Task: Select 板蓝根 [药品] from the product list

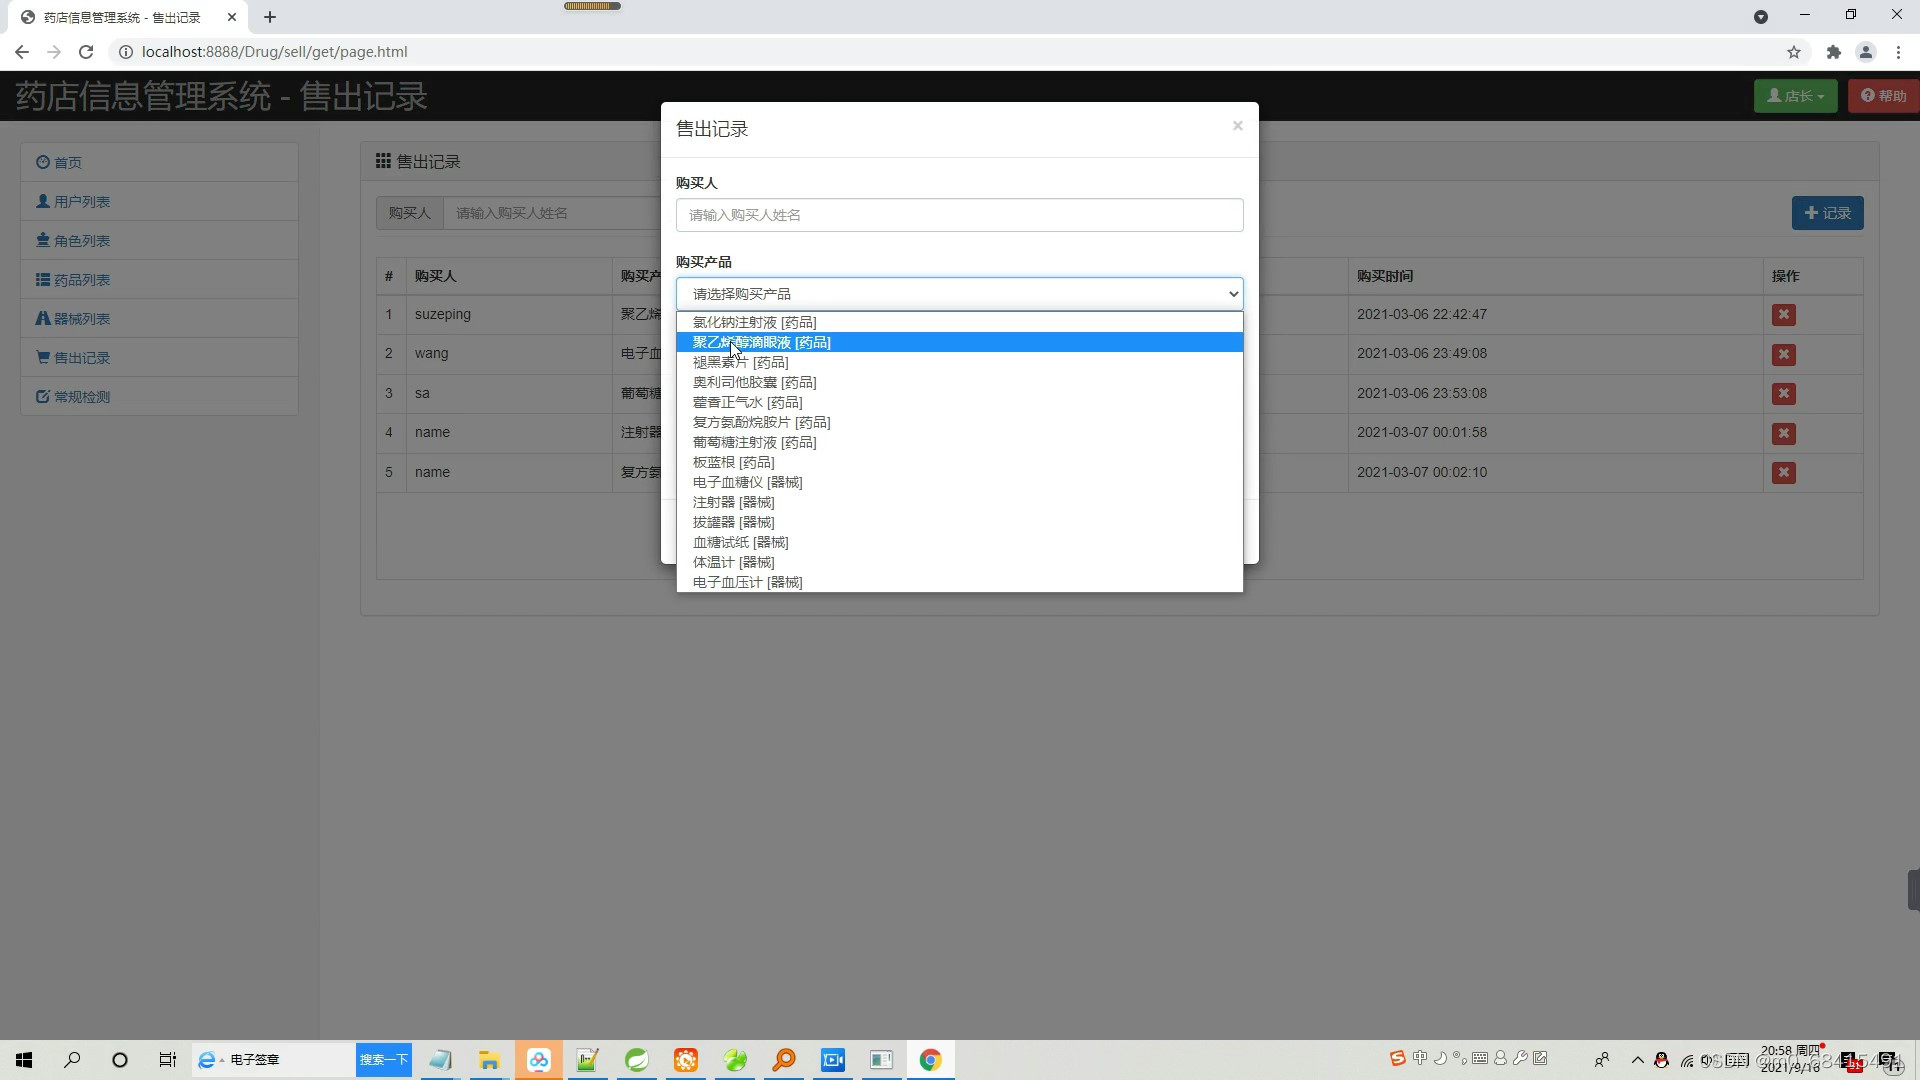Action: 733,462
